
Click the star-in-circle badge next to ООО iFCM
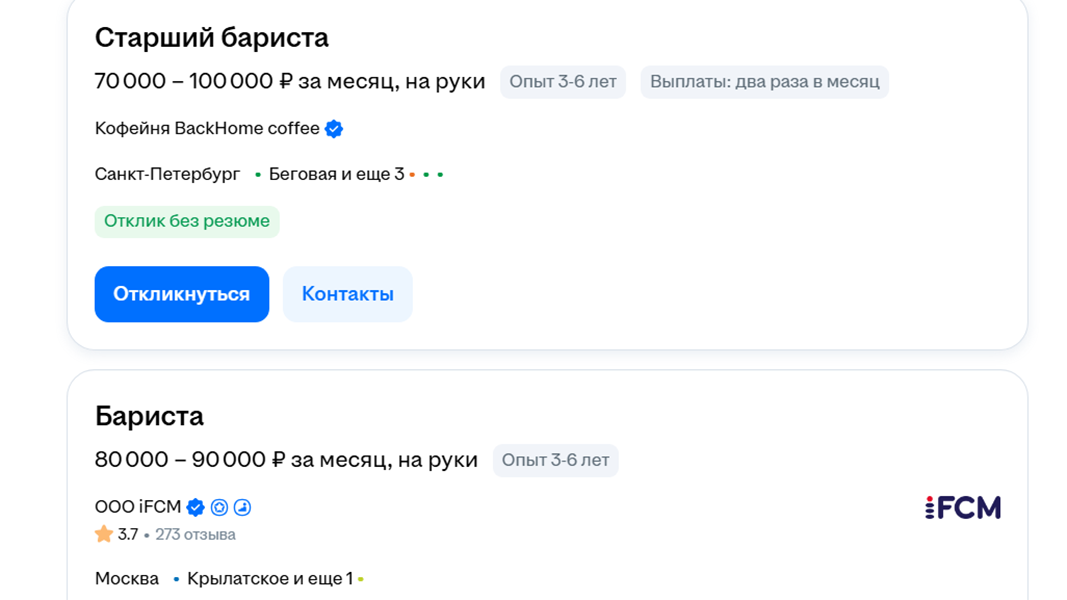click(219, 507)
